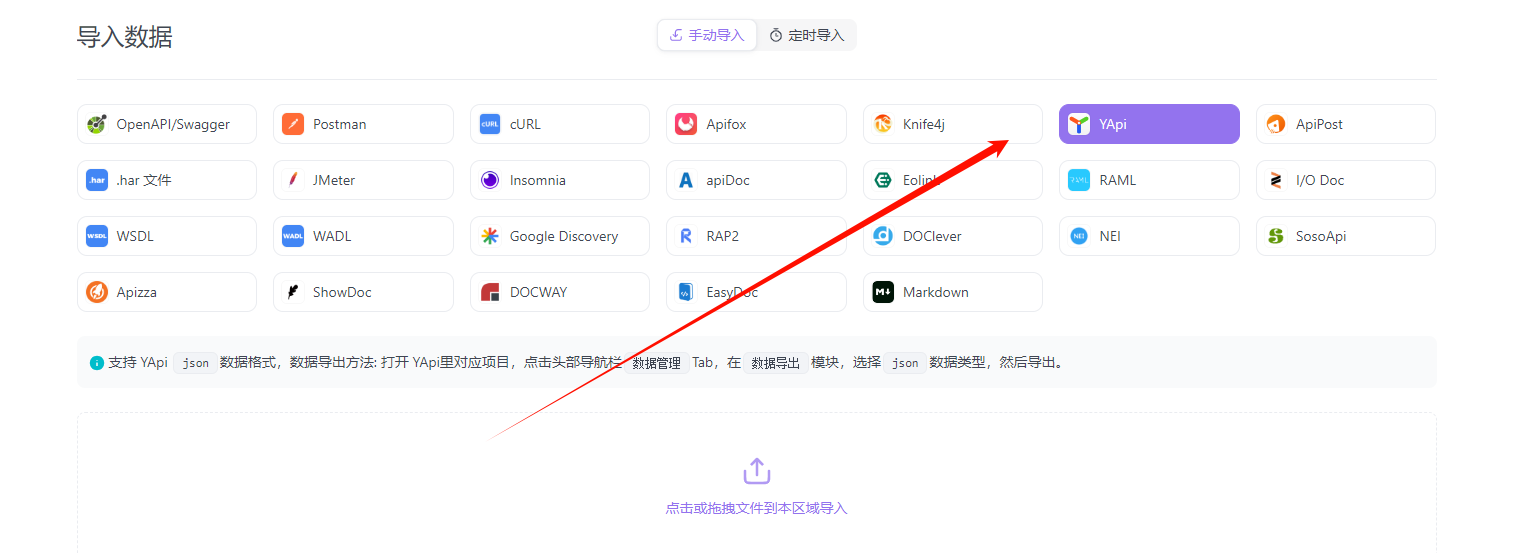Choose the 'Postman' import option text

(340, 124)
